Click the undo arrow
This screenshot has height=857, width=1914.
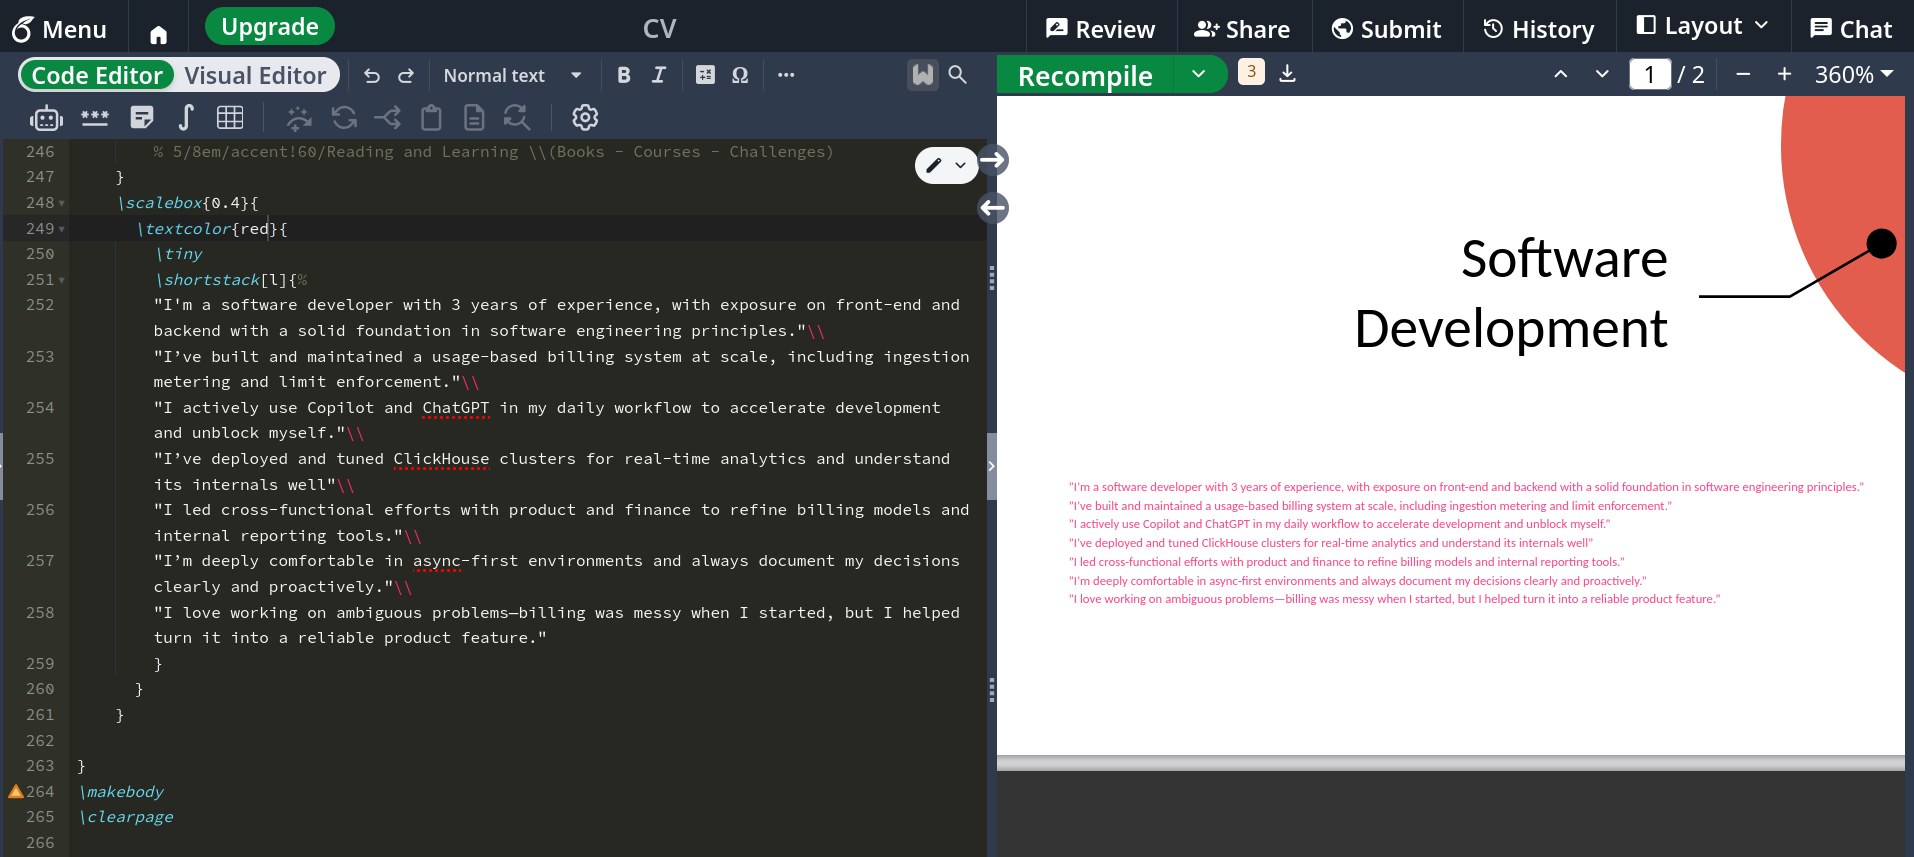tap(372, 76)
